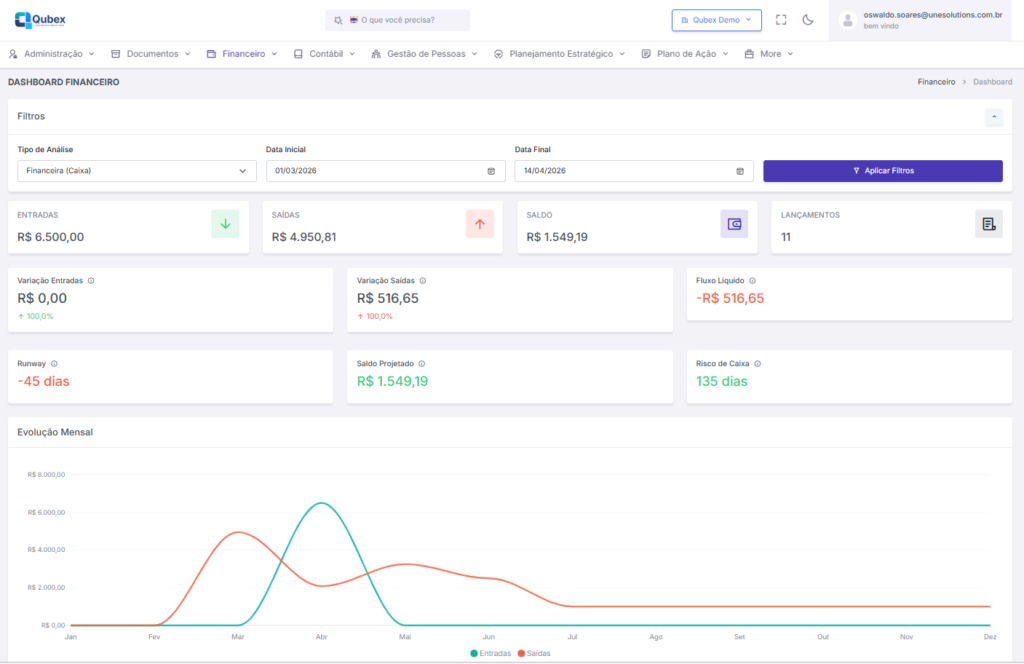Screen dimensions: 1024x664
Task: Toggle Entradas series in chart legend
Action: pos(490,653)
